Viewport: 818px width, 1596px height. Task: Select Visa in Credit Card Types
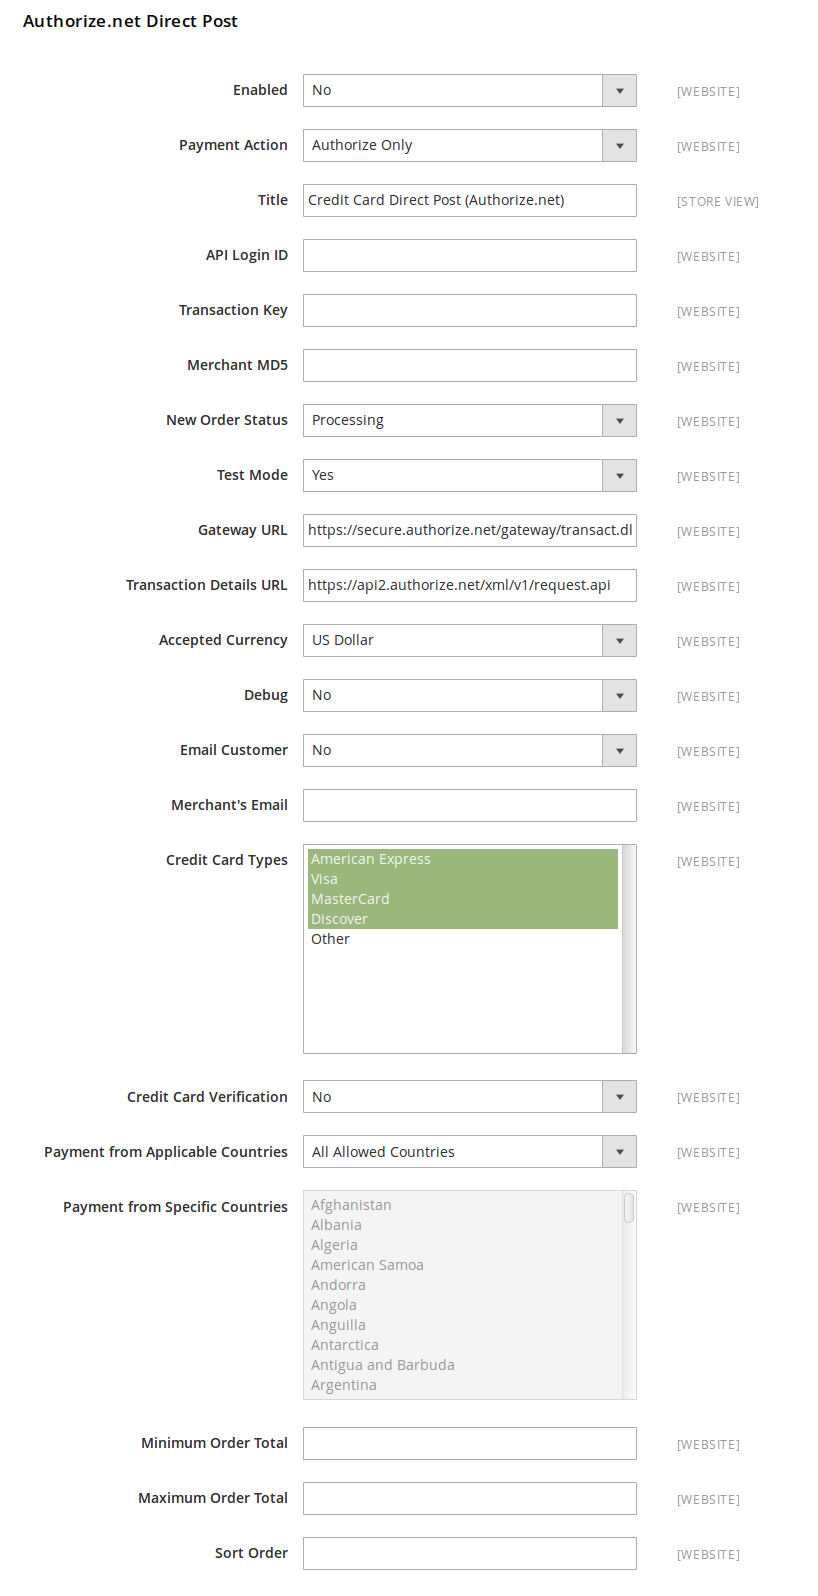(463, 879)
